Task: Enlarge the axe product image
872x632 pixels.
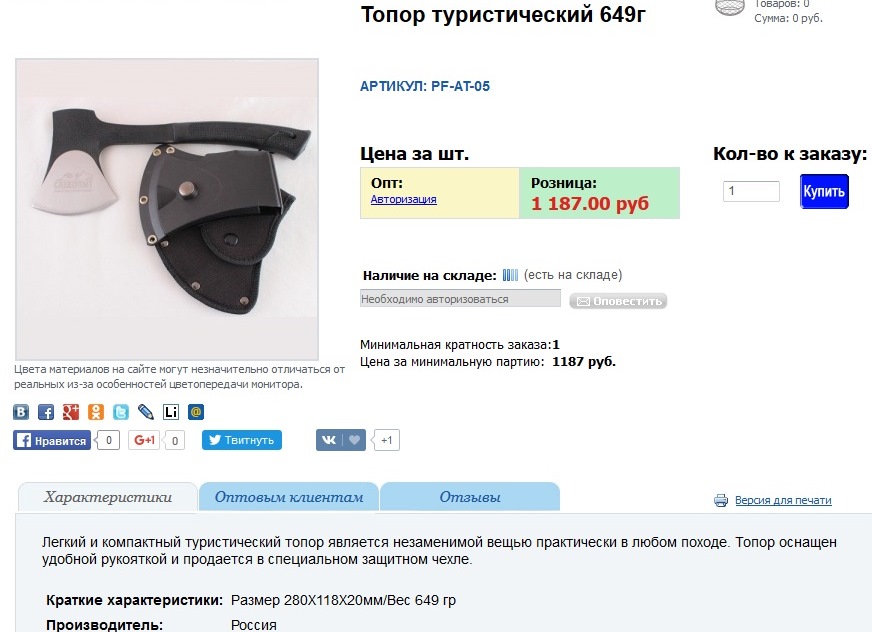Action: coord(167,209)
